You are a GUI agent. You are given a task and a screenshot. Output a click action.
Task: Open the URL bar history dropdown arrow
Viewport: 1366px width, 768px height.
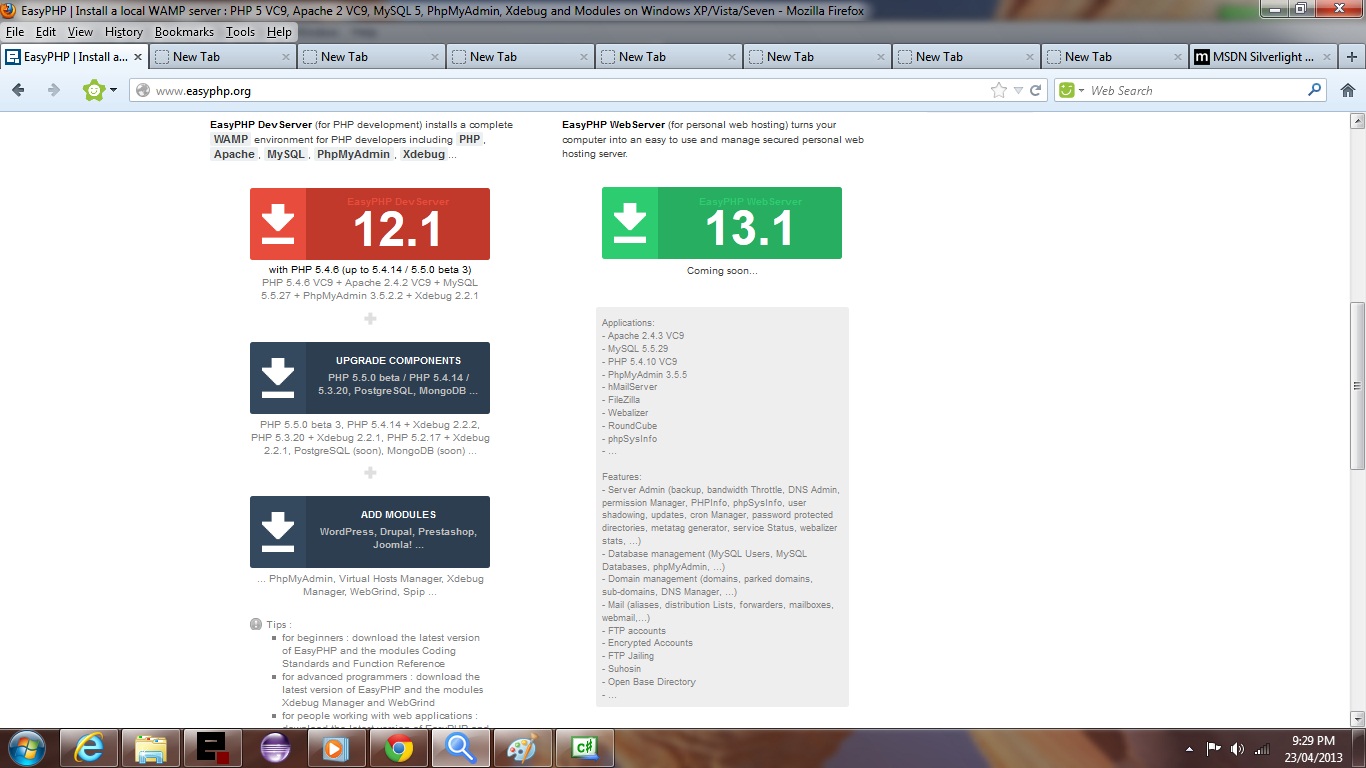tap(1018, 91)
